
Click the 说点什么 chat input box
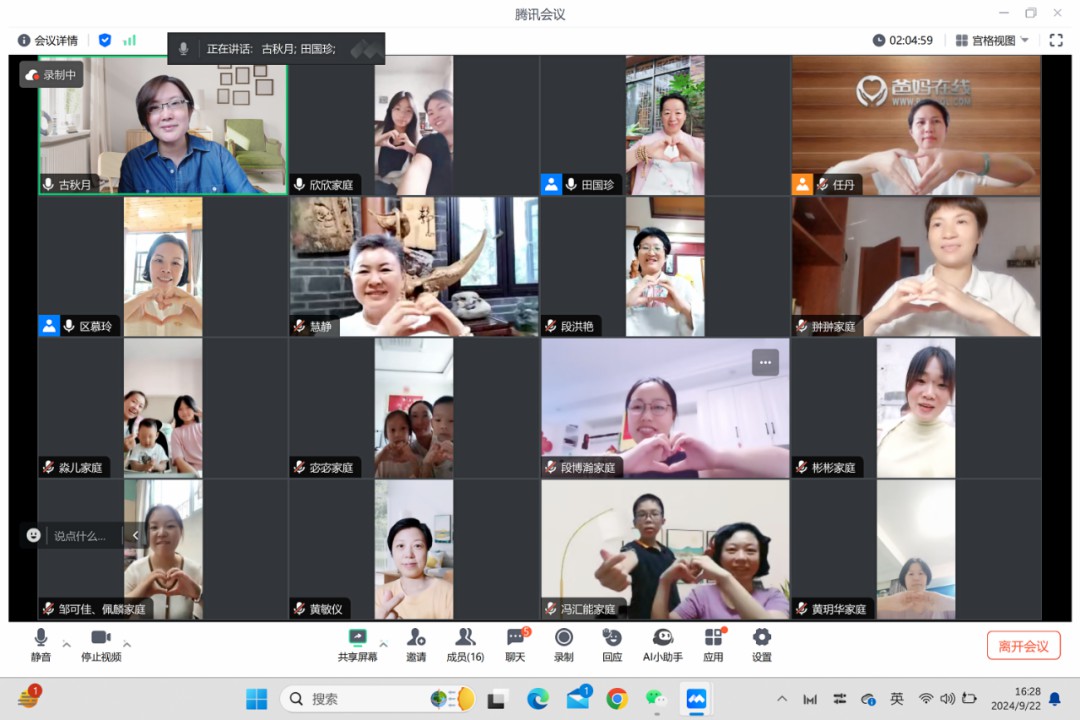point(80,536)
